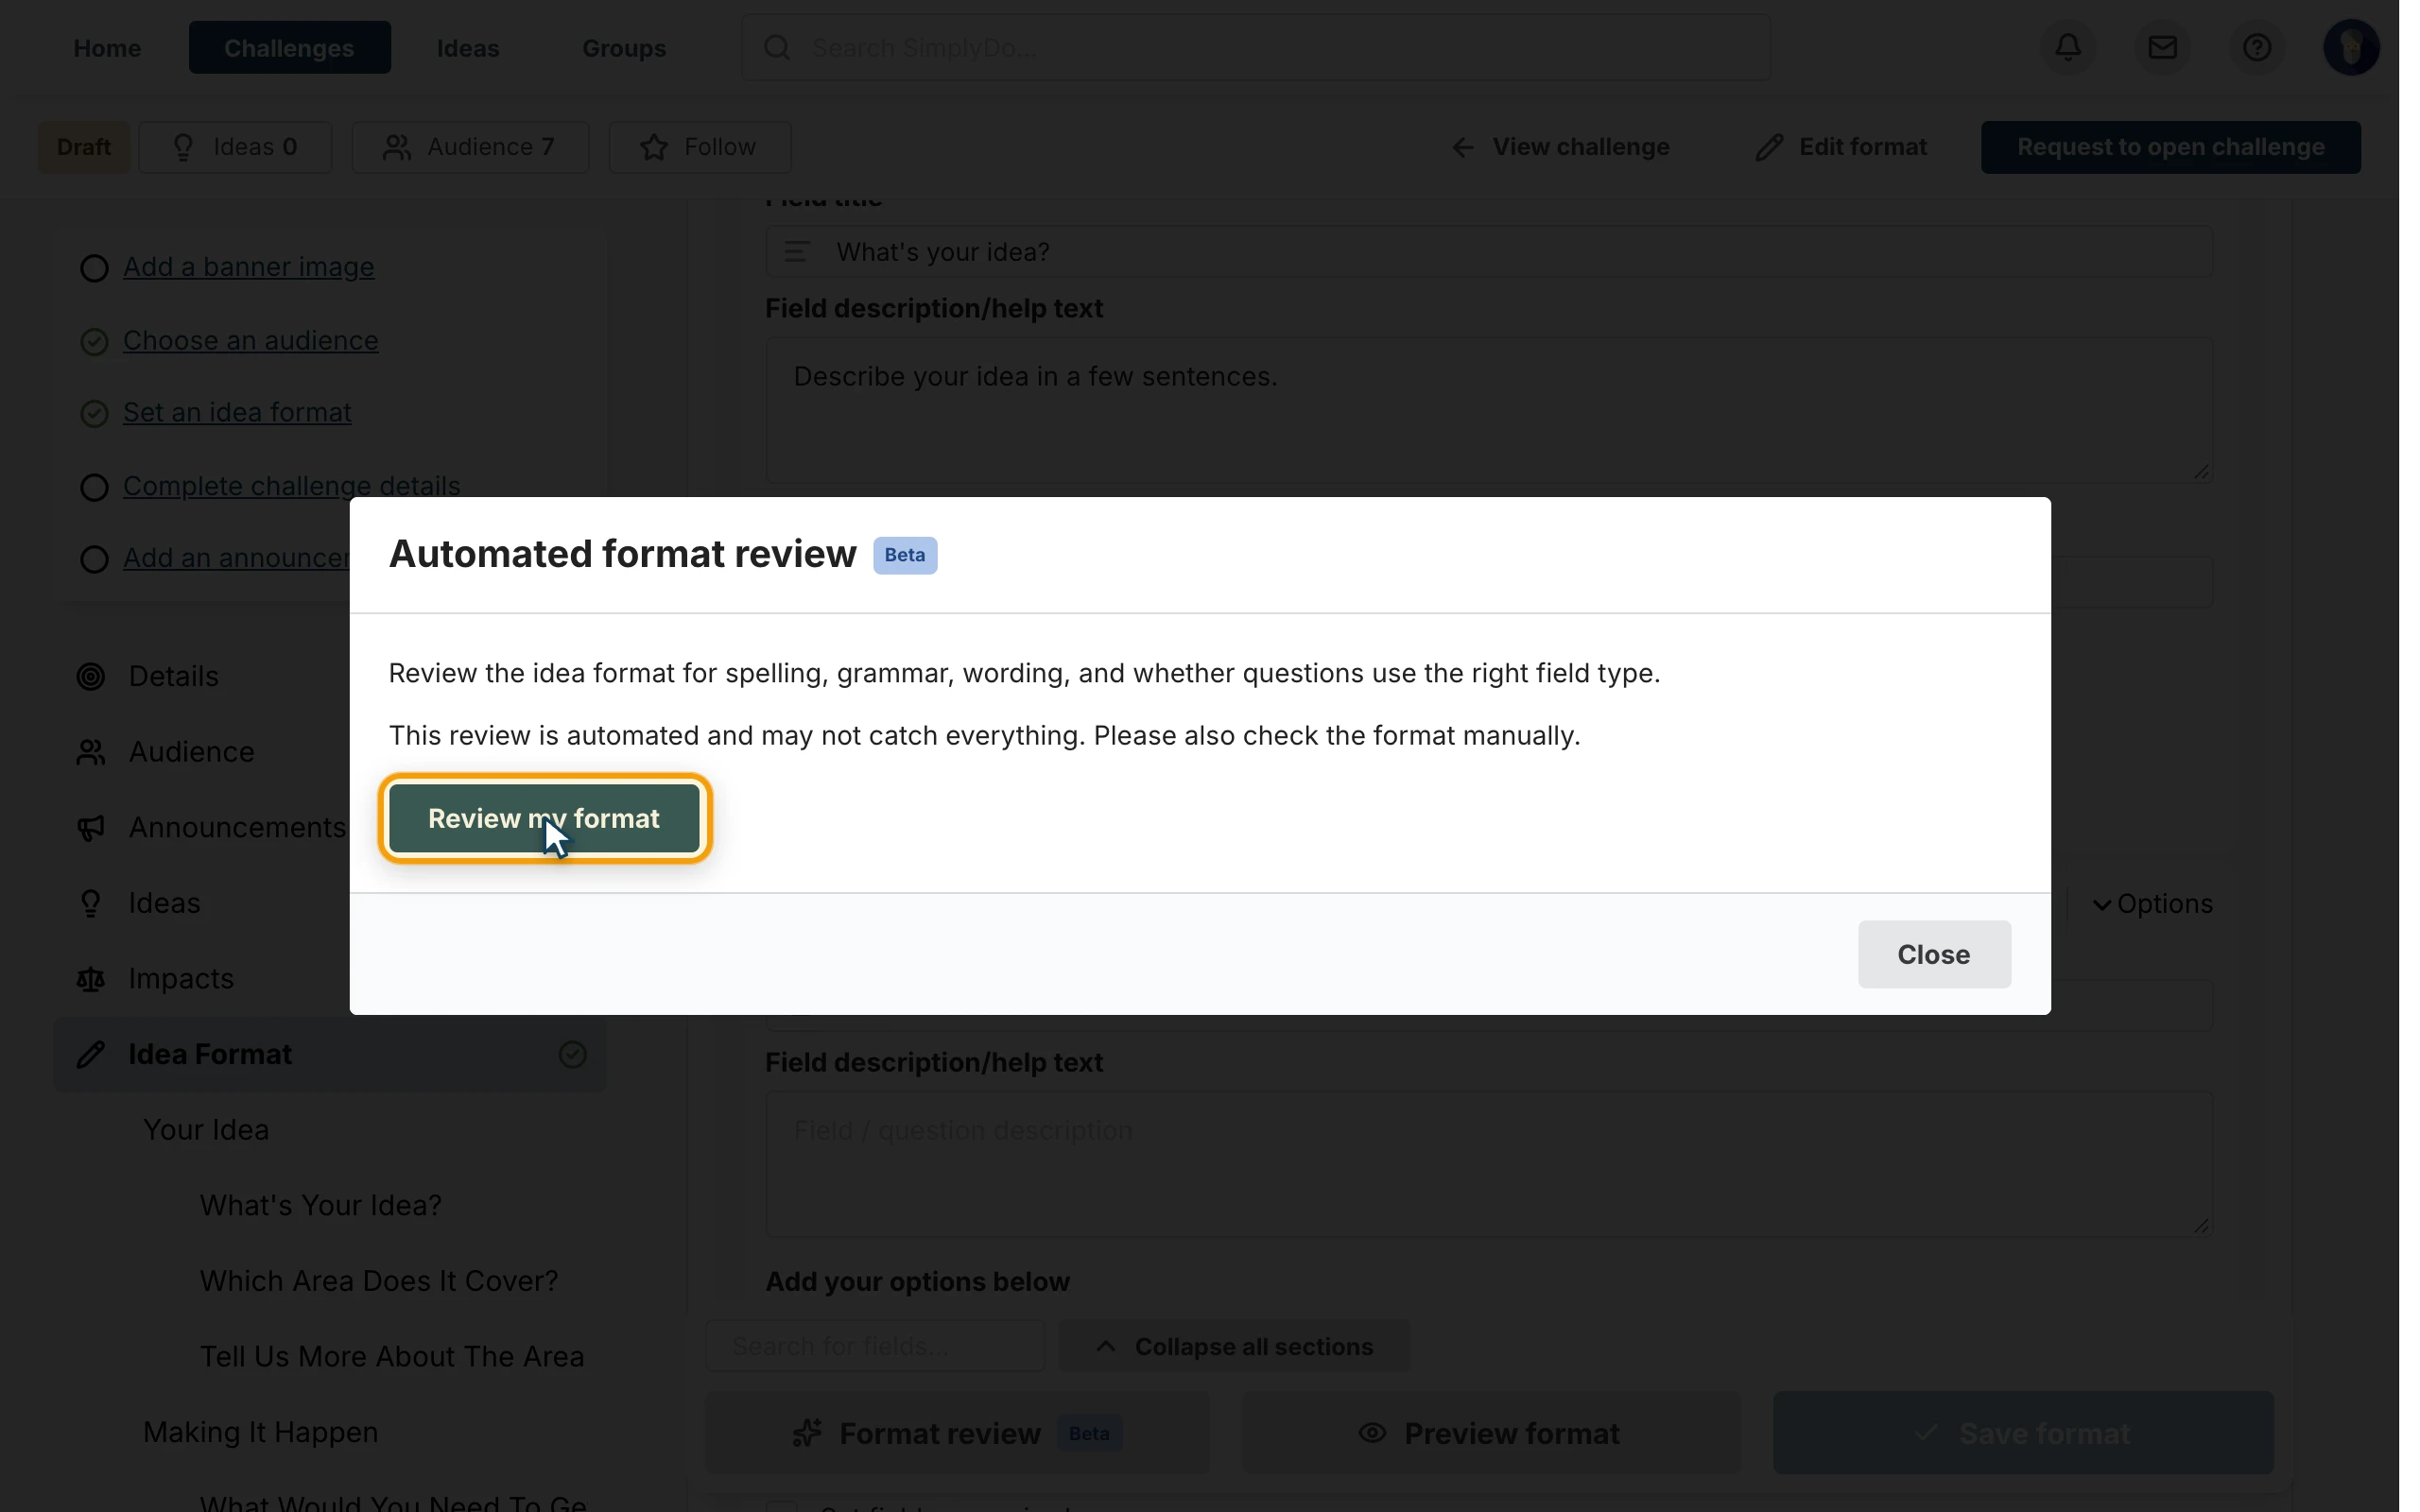Open Complete challenge details link

pyautogui.click(x=291, y=485)
